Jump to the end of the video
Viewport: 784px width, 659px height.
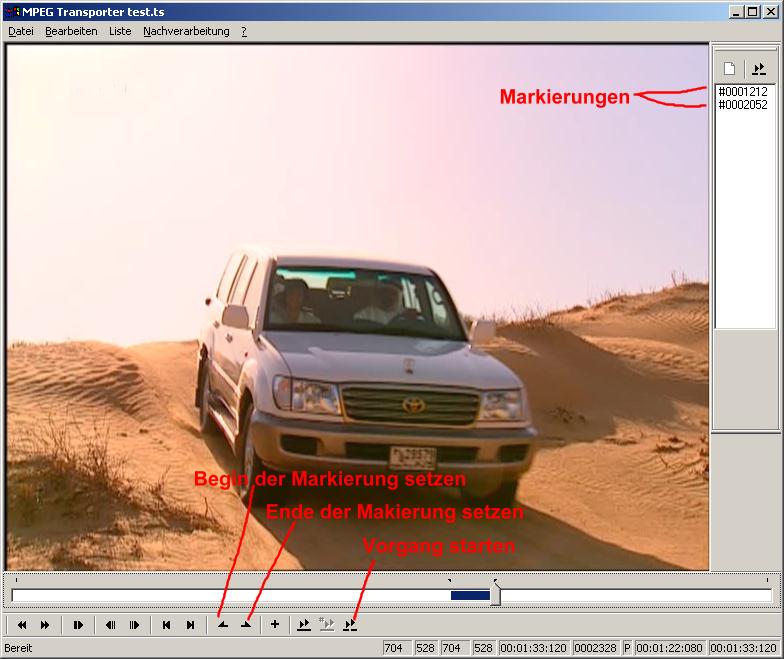coord(190,625)
